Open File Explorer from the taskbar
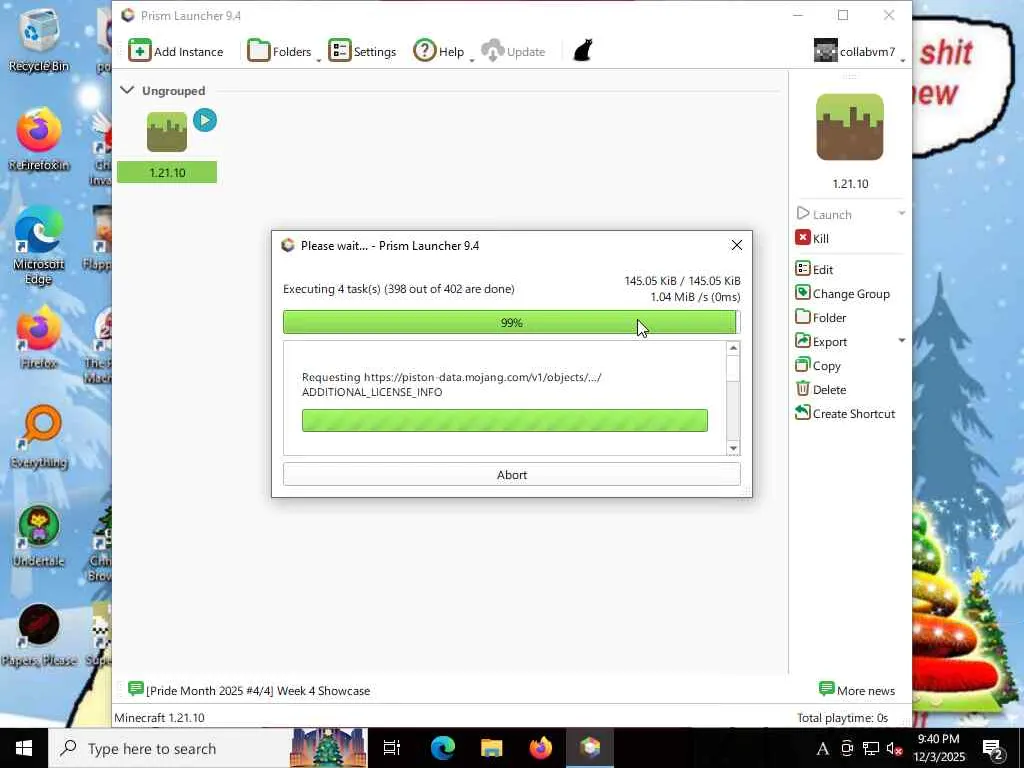1024x768 pixels. point(491,748)
